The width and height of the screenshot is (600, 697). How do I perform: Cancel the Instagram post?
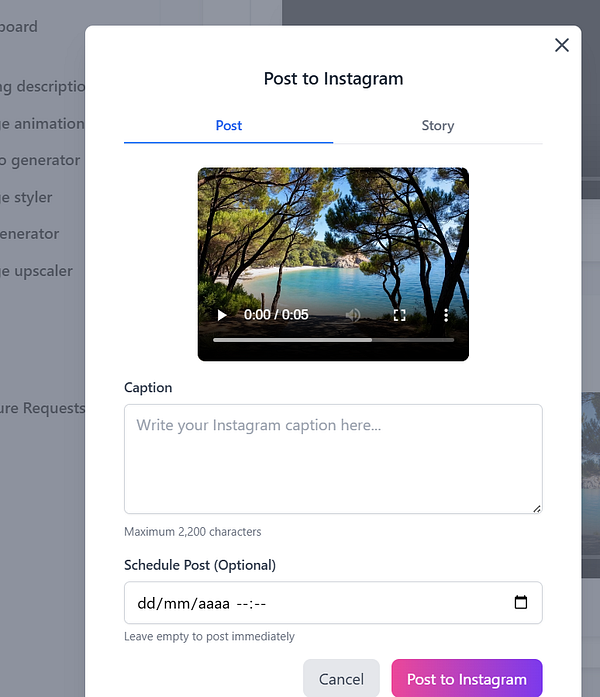(341, 679)
